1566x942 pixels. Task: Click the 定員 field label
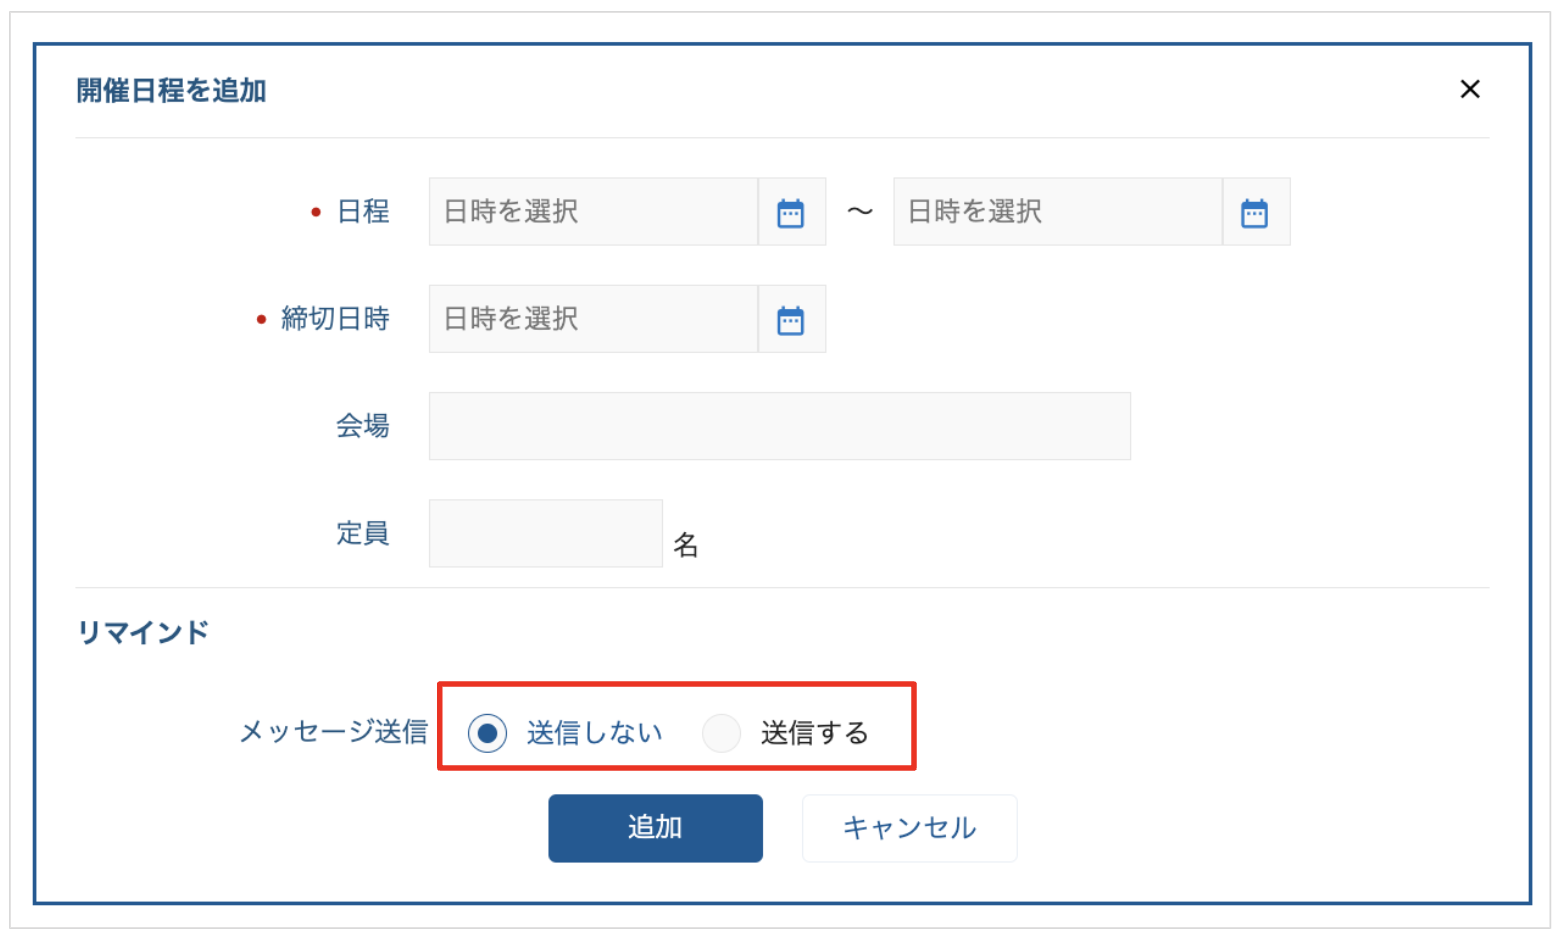(362, 533)
